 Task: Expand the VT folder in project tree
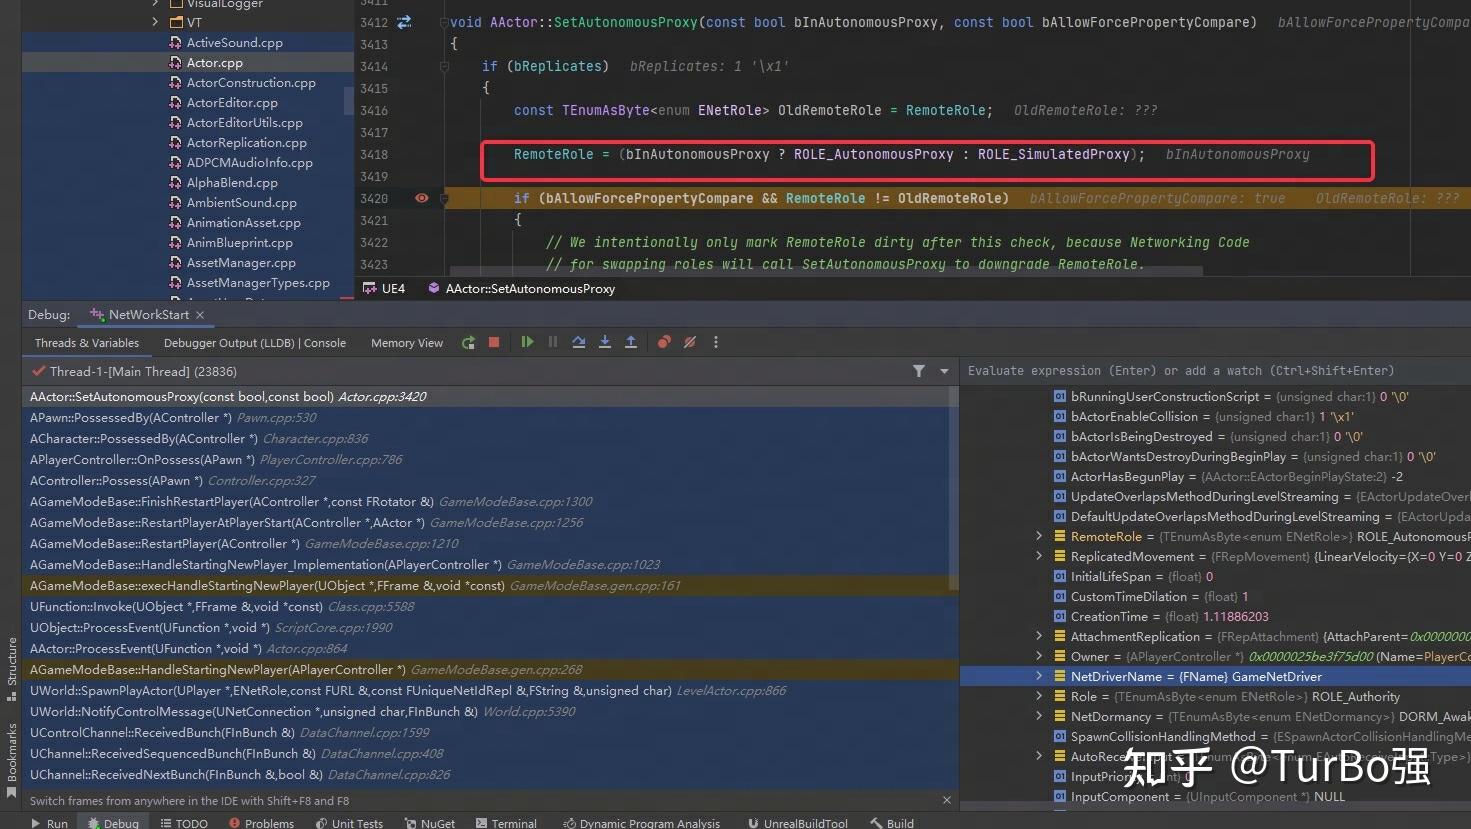click(155, 22)
